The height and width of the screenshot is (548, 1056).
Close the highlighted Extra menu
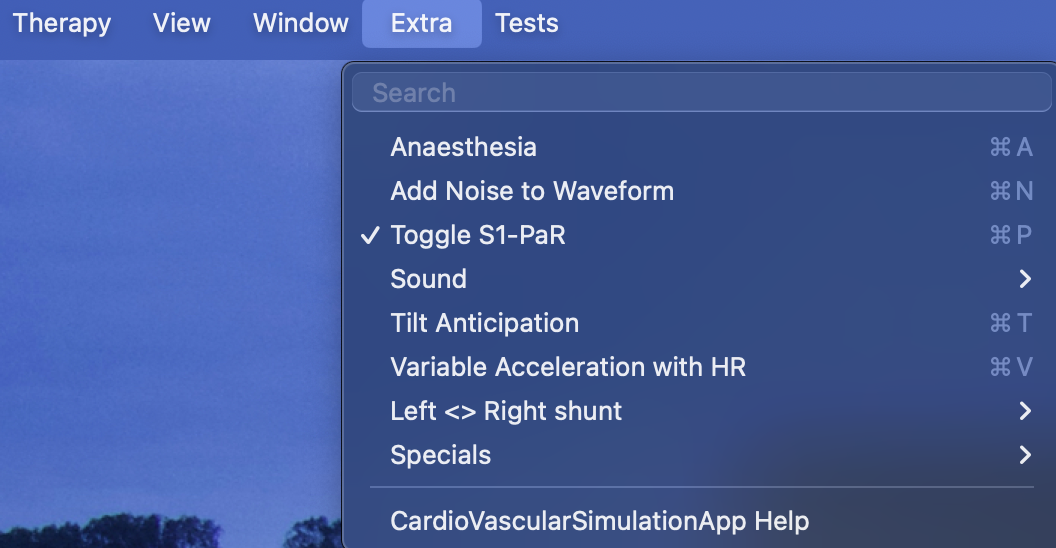421,23
